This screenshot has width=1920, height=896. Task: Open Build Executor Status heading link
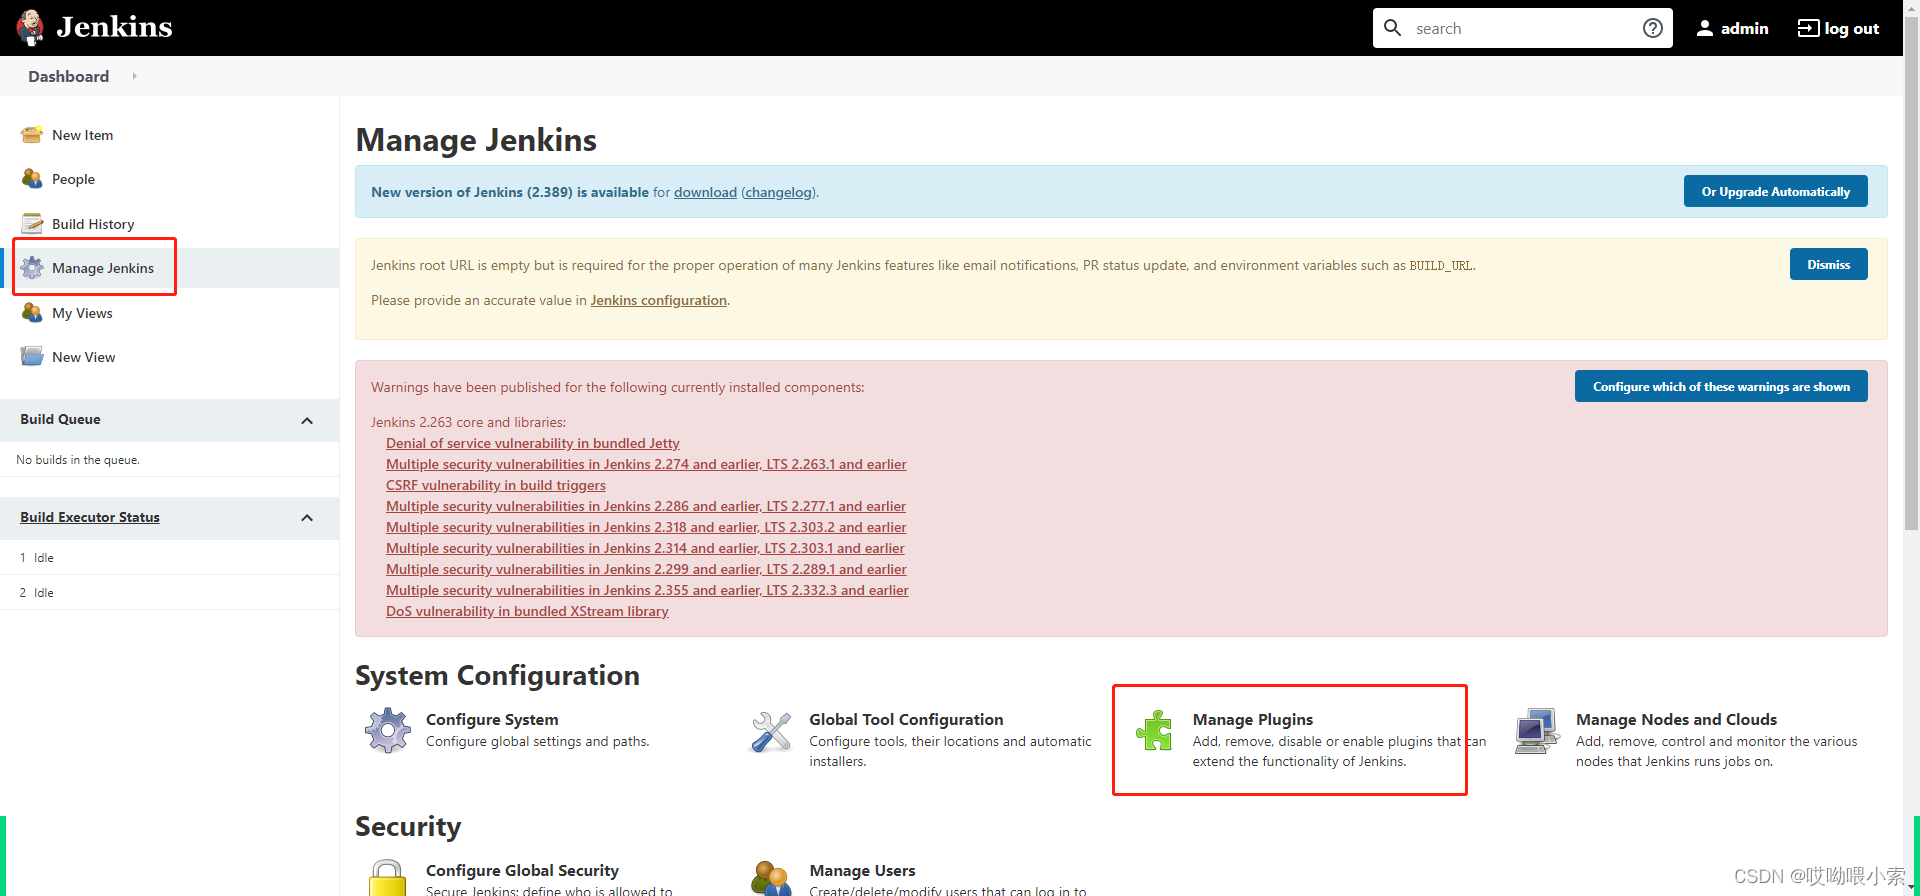pyautogui.click(x=90, y=517)
